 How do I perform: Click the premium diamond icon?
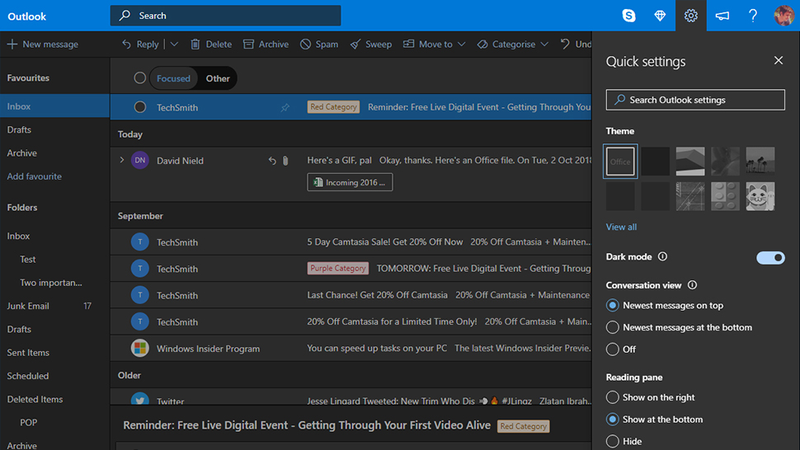coord(660,16)
